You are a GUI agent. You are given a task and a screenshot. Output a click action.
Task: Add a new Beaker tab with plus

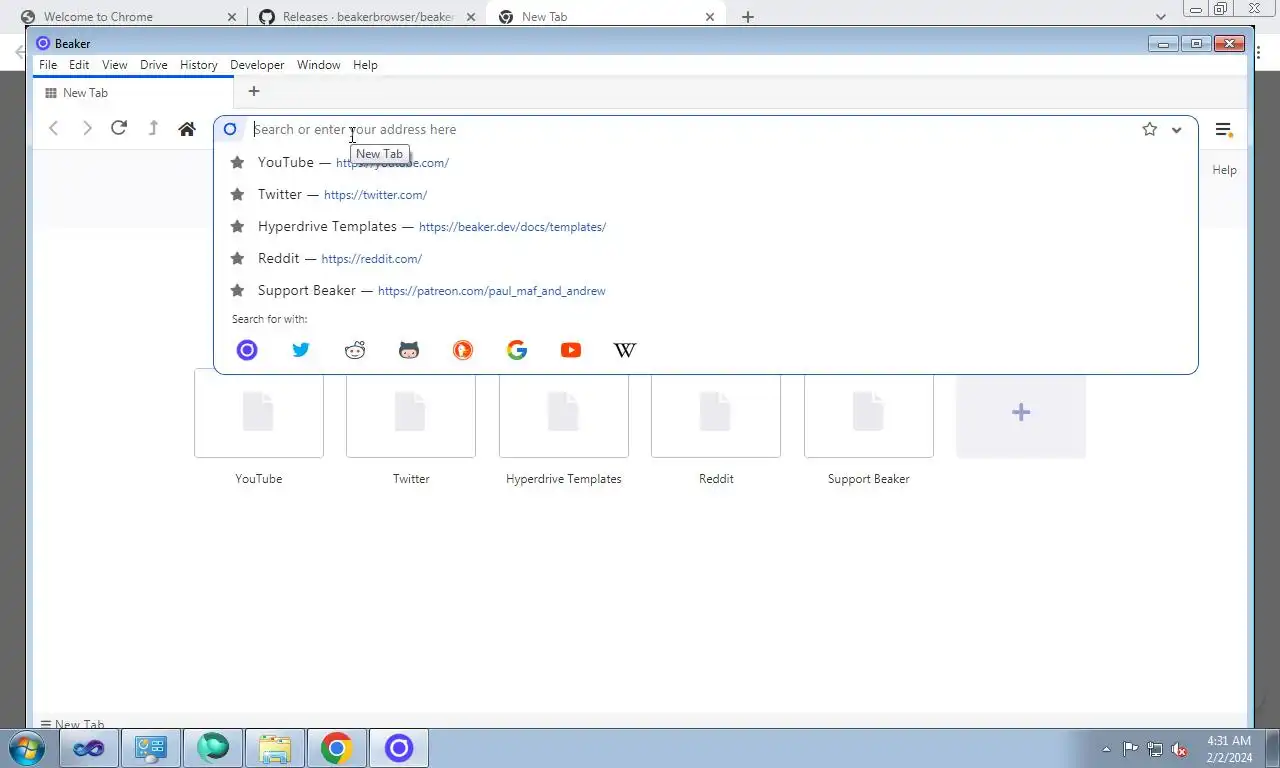254,92
